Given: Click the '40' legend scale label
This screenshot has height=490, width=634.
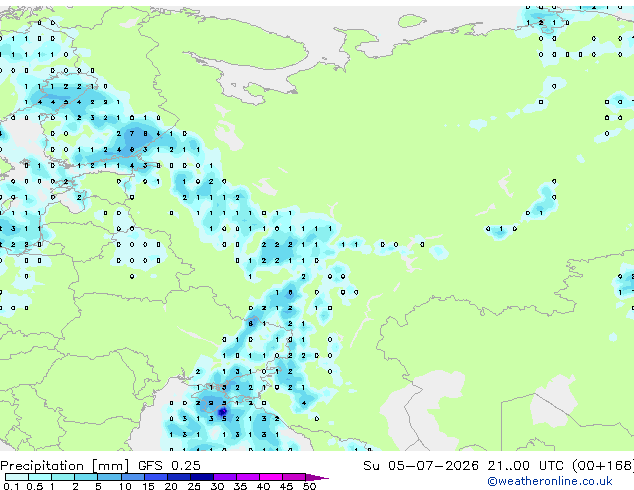Looking at the screenshot, I should point(263,486).
